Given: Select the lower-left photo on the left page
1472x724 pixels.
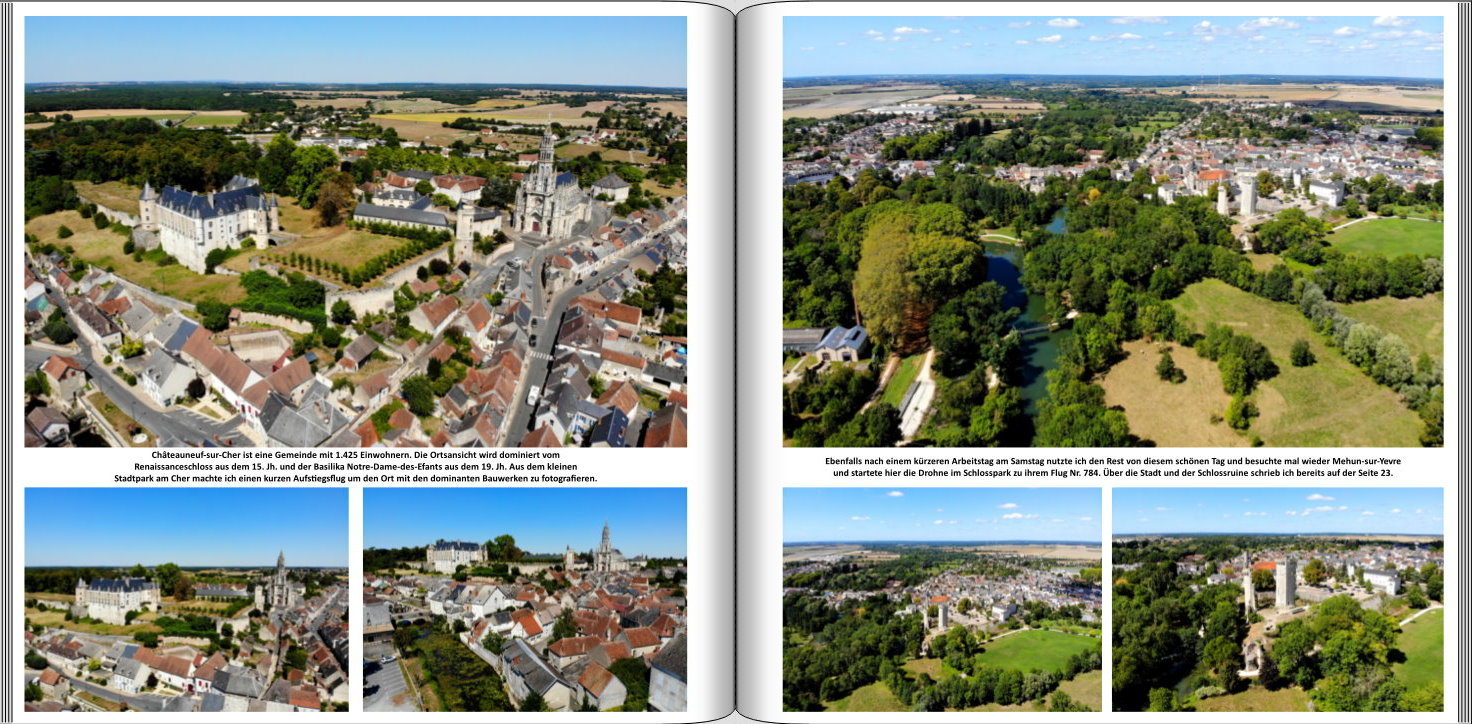Looking at the screenshot, I should (186, 599).
